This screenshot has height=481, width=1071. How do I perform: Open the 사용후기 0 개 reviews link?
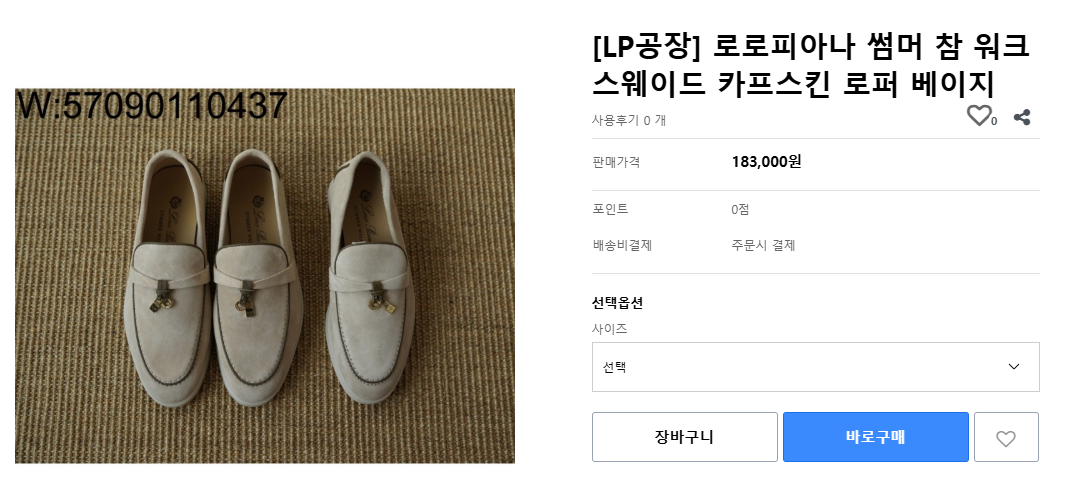click(629, 120)
